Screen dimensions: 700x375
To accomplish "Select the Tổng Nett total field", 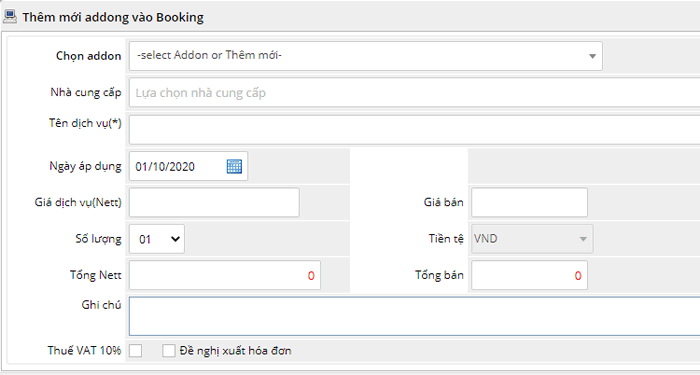I will (225, 275).
